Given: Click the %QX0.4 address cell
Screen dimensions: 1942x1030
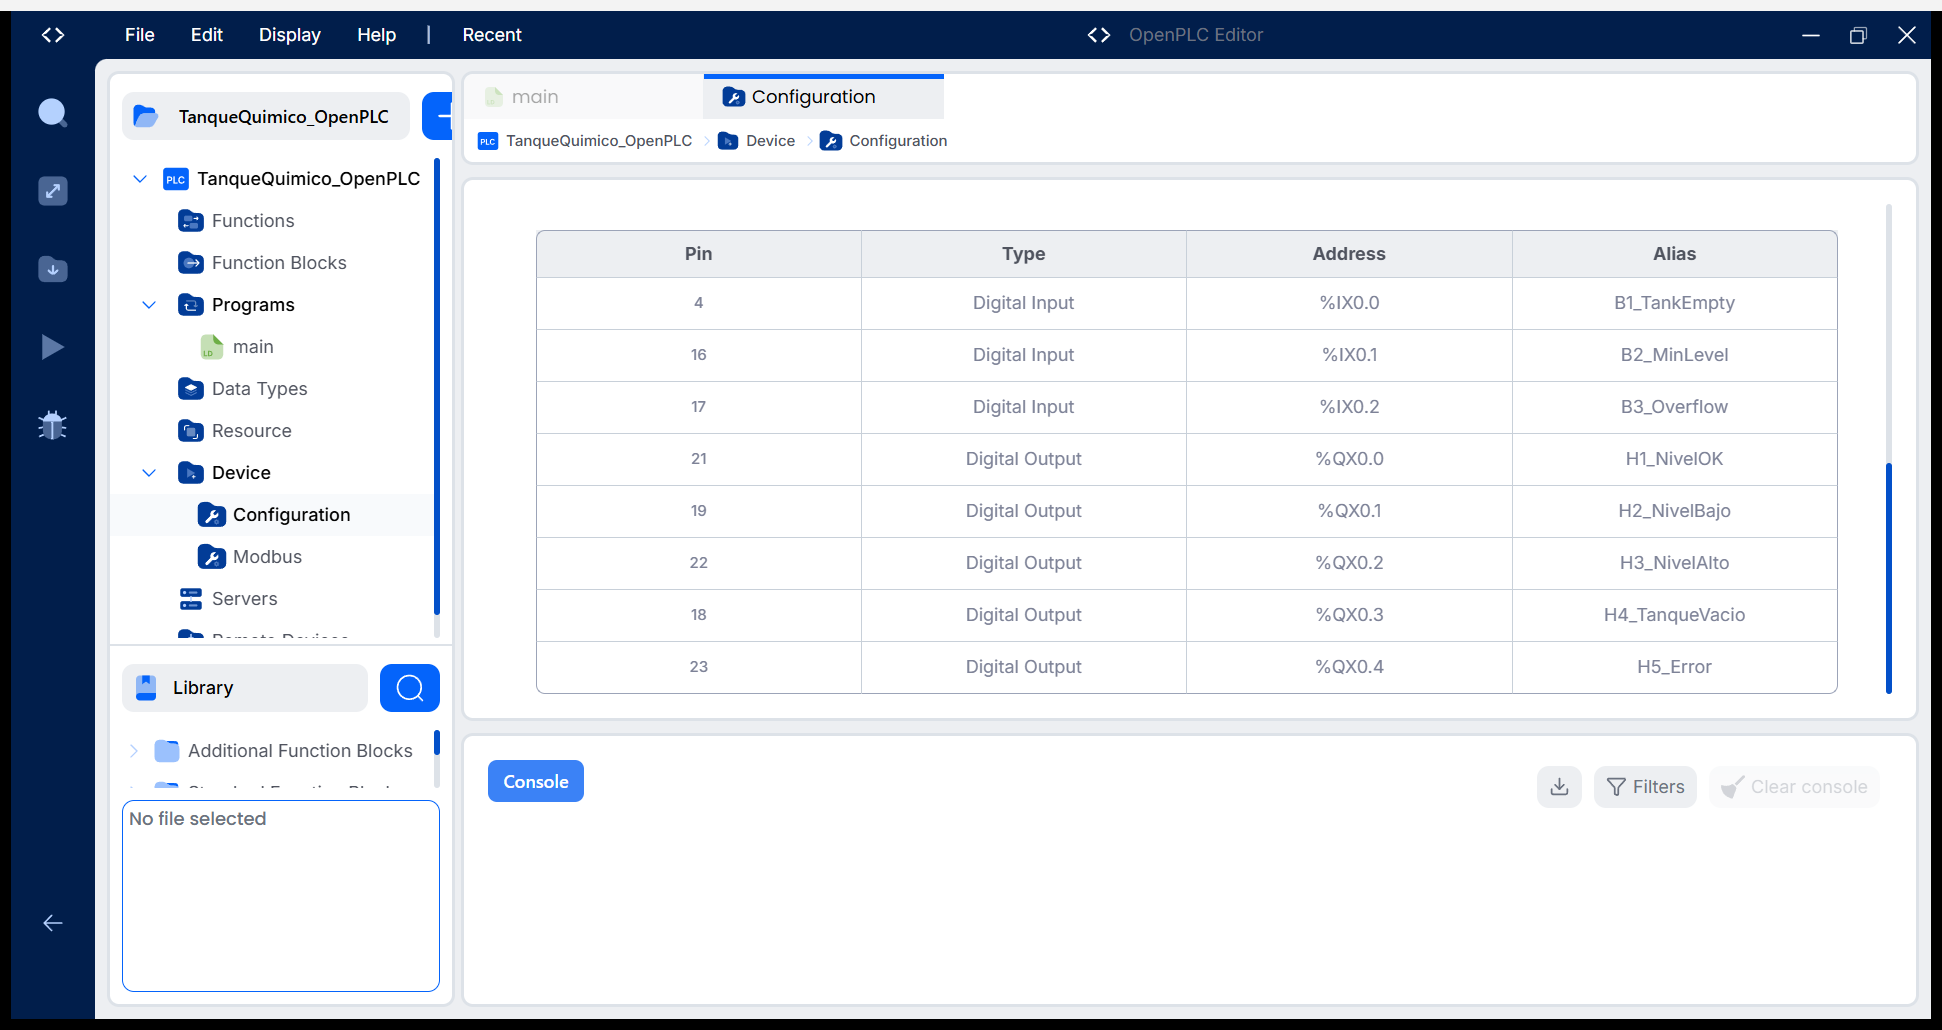Looking at the screenshot, I should point(1349,667).
